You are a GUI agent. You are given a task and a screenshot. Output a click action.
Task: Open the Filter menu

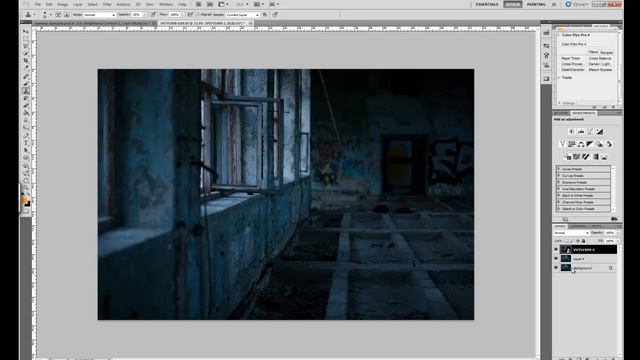pos(107,4)
